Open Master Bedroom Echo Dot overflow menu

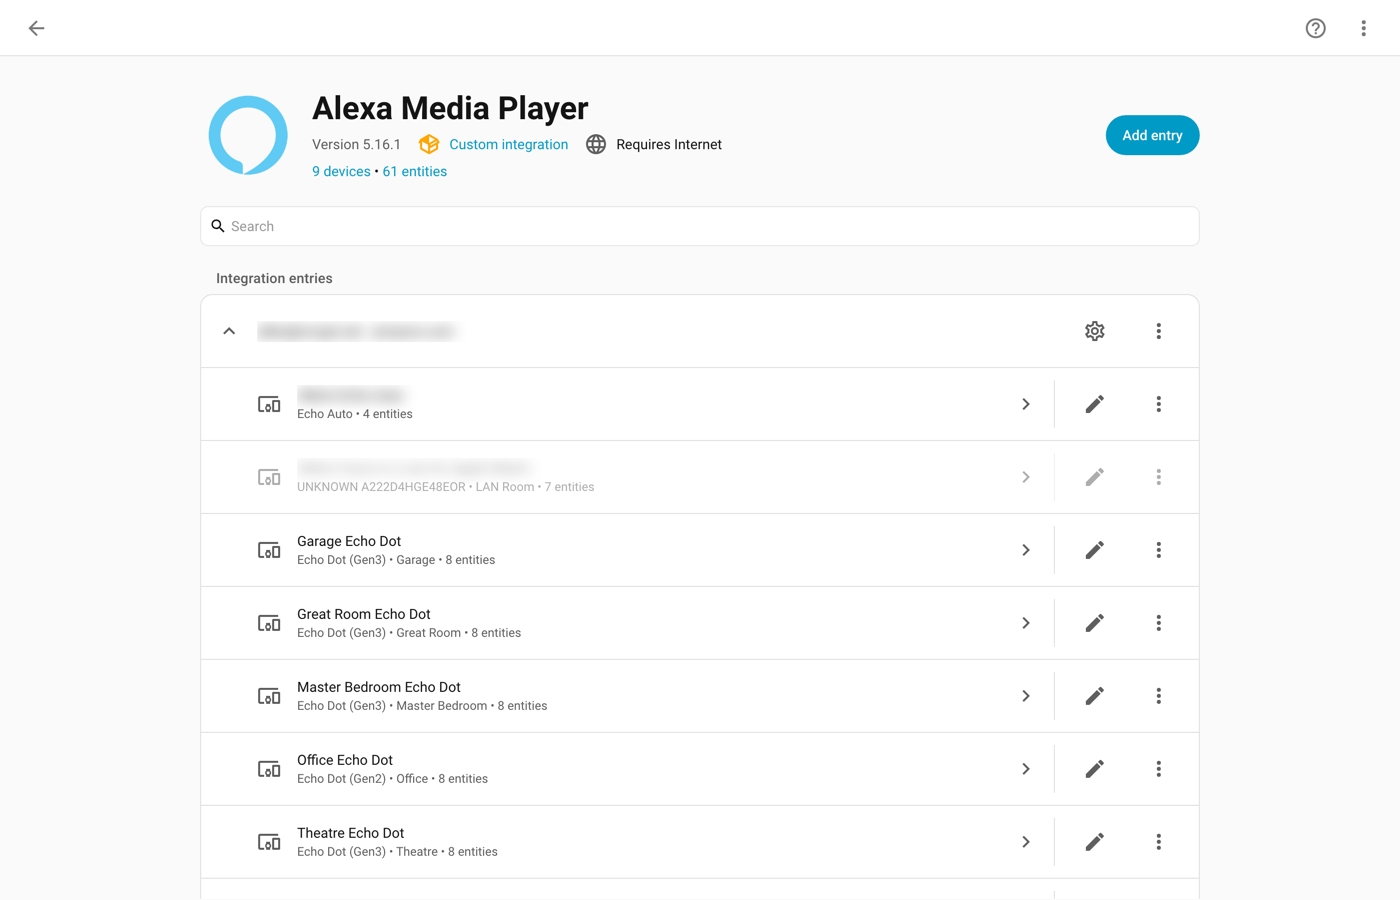pos(1159,696)
